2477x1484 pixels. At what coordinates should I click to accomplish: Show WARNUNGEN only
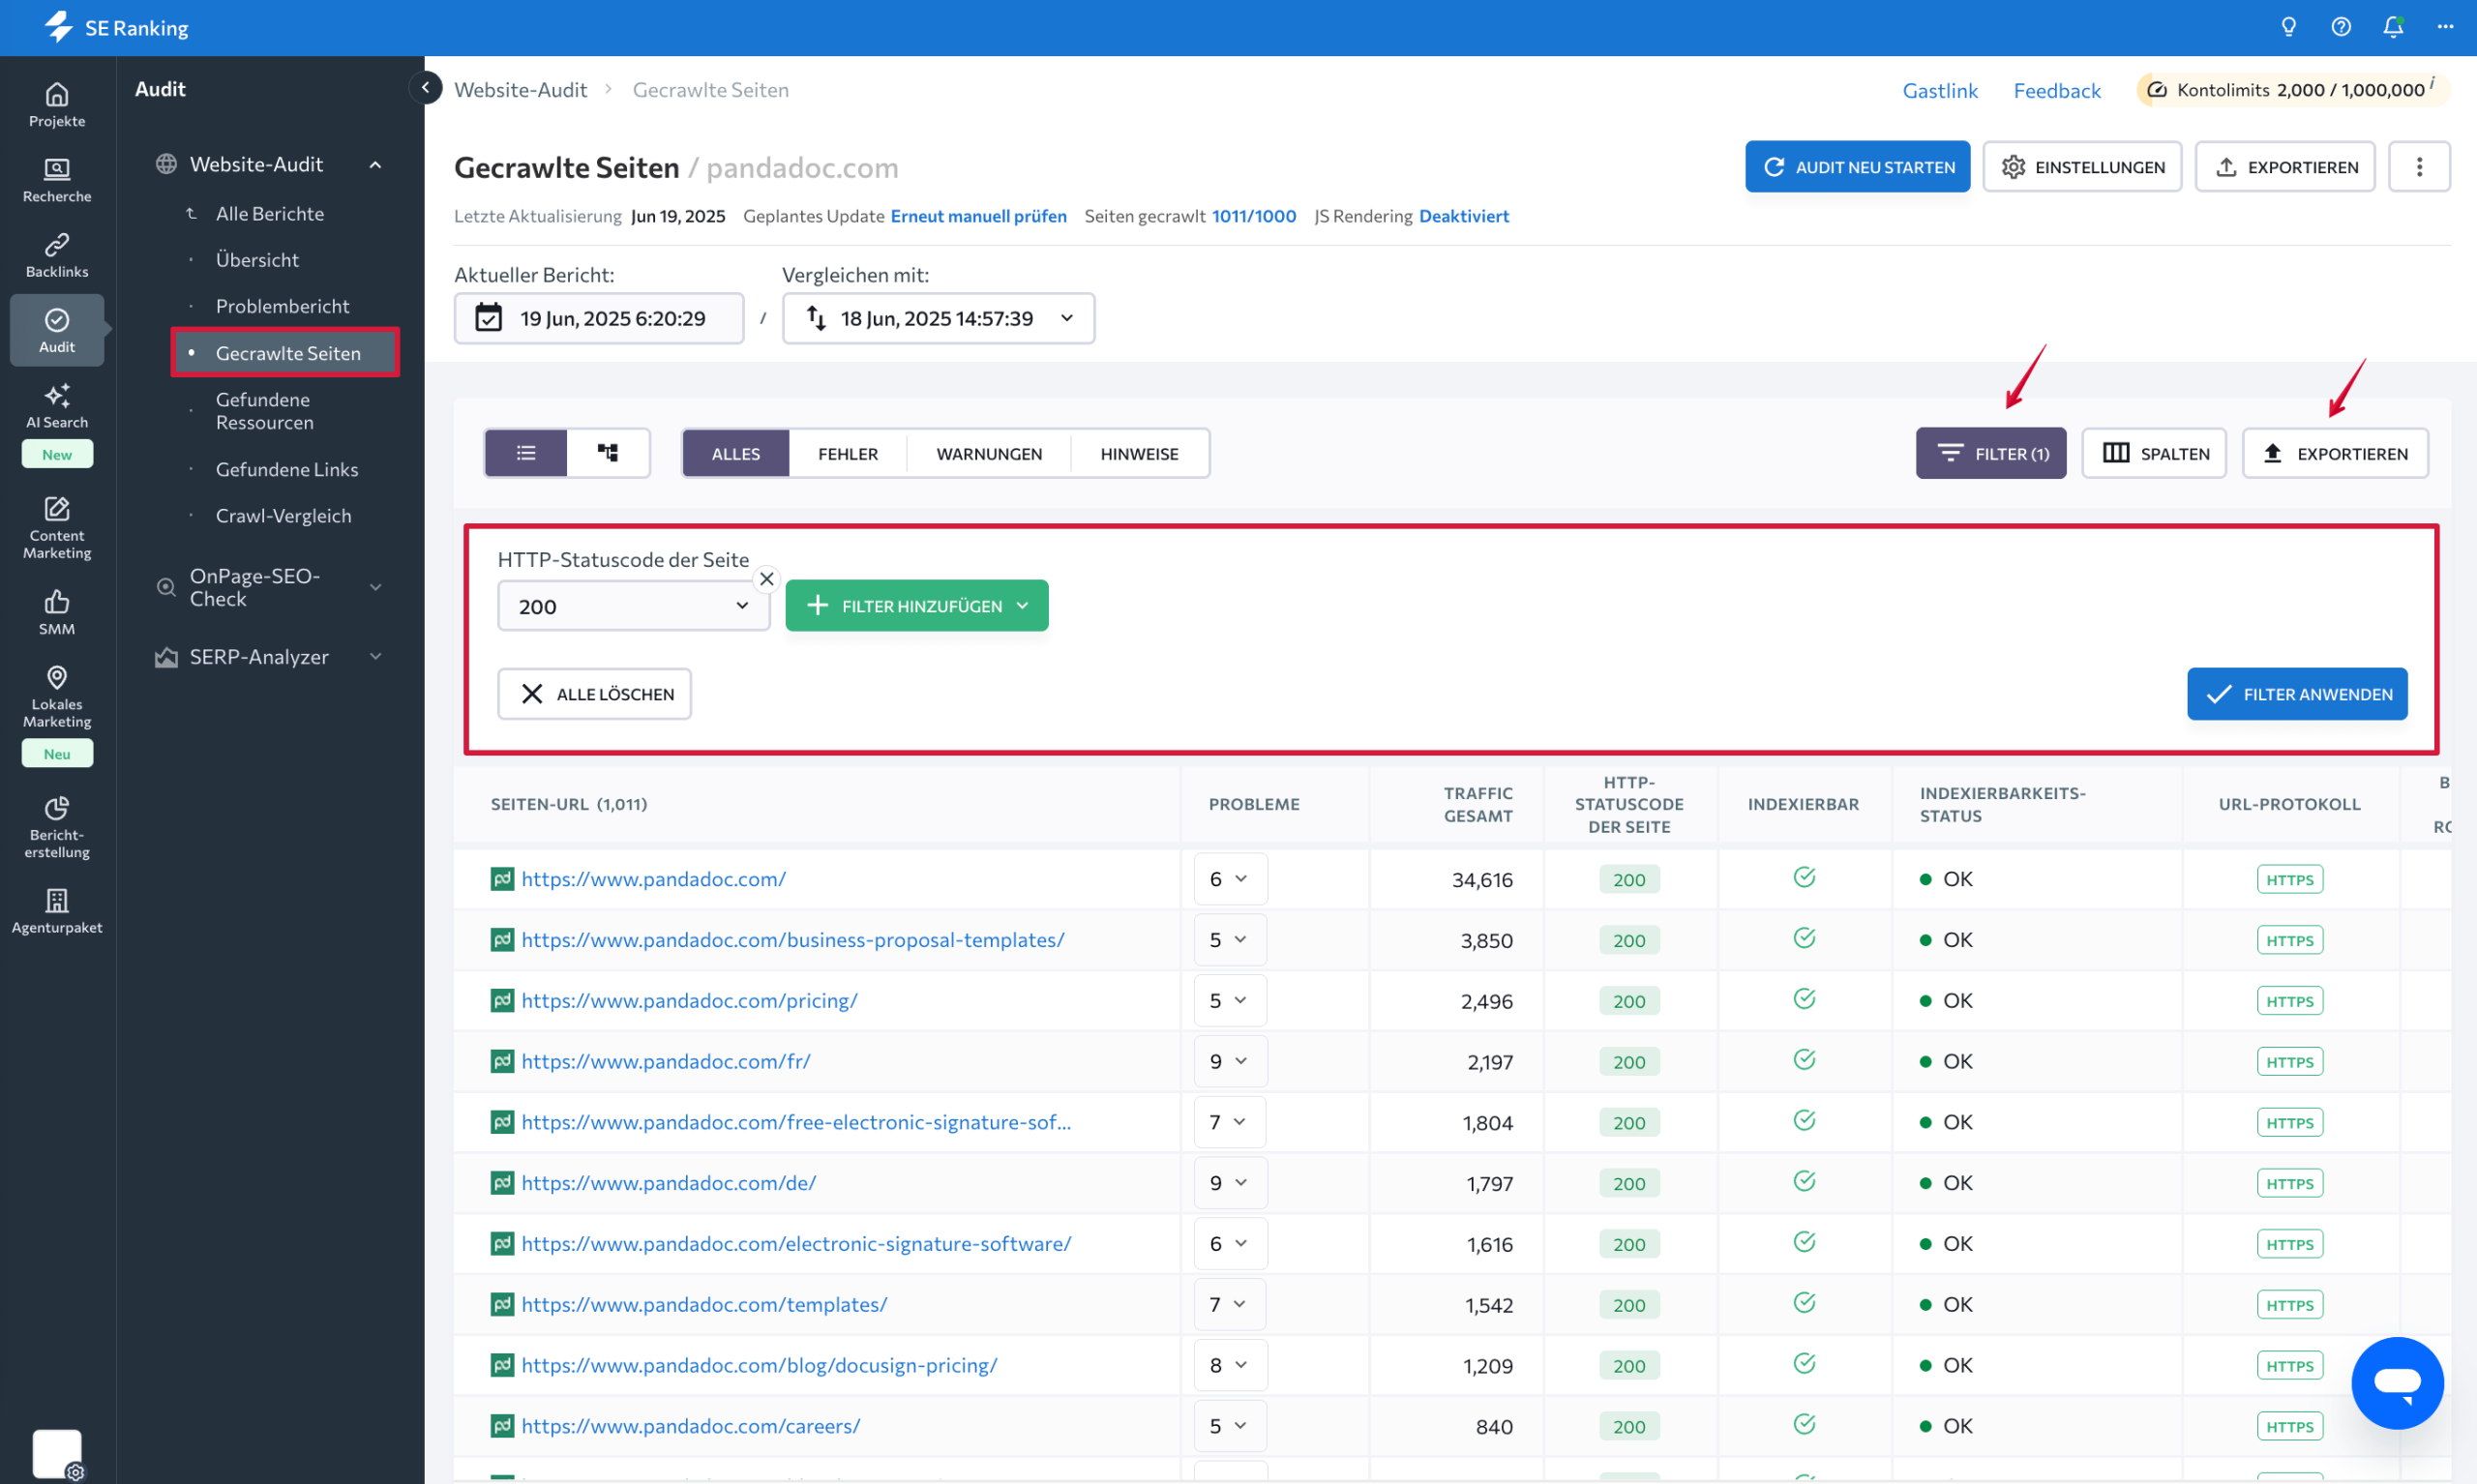989,453
